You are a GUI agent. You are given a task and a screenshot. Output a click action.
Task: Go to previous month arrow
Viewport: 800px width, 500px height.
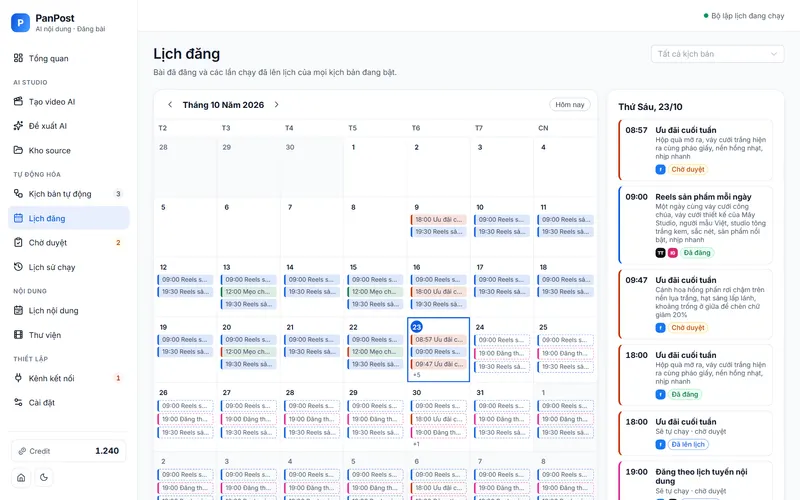click(x=170, y=105)
